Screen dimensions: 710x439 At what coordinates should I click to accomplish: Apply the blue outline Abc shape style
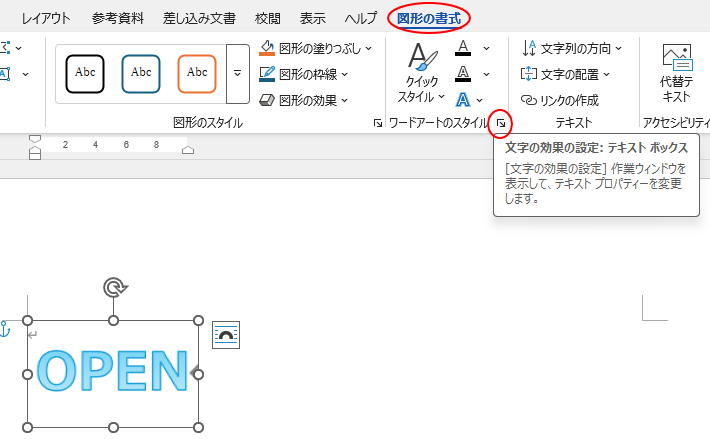141,74
